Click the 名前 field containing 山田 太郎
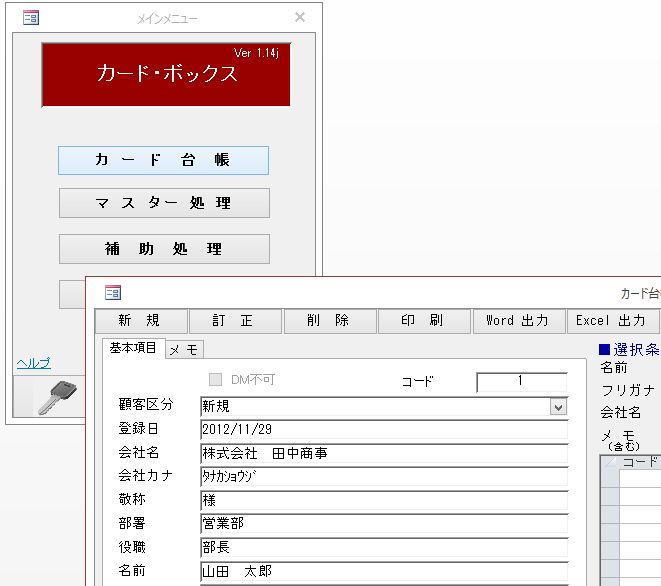Image resolution: width=661 pixels, height=586 pixels. (x=384, y=572)
